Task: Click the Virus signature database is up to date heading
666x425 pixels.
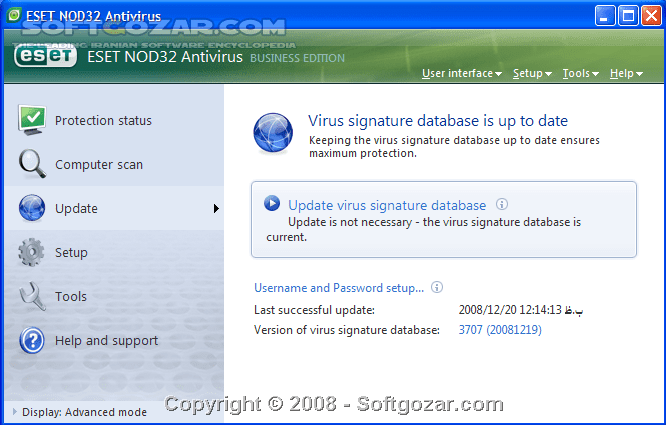Action: (x=438, y=121)
